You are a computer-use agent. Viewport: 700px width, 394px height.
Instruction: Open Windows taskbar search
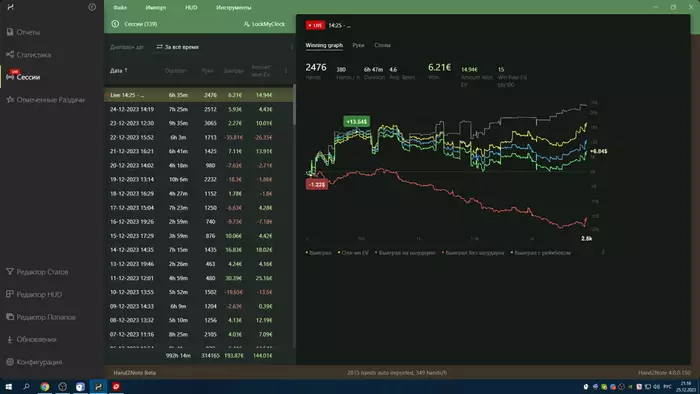pos(26,386)
